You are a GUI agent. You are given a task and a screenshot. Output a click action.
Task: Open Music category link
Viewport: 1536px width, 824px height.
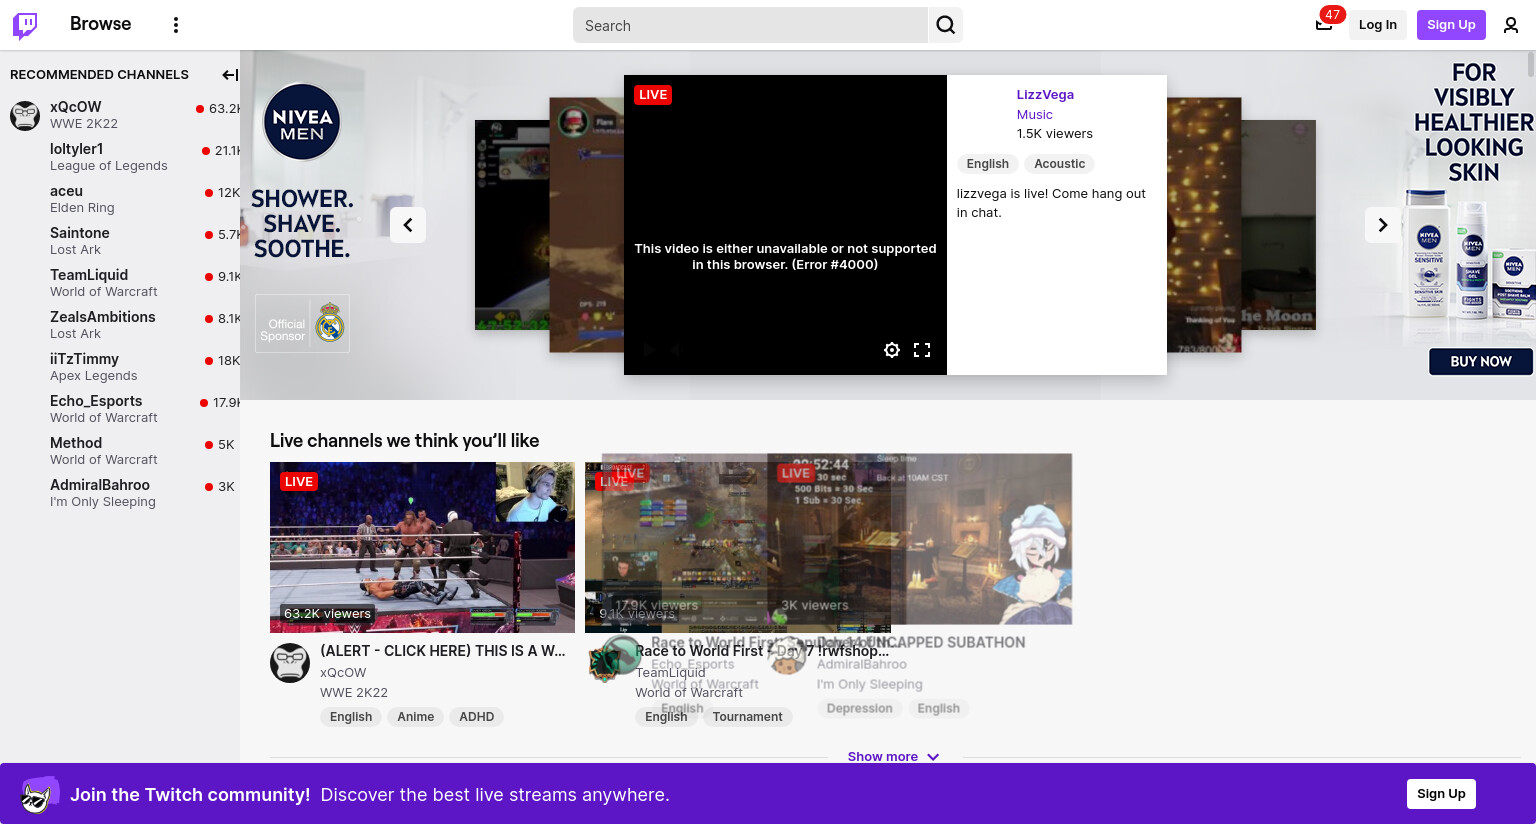click(x=1034, y=115)
